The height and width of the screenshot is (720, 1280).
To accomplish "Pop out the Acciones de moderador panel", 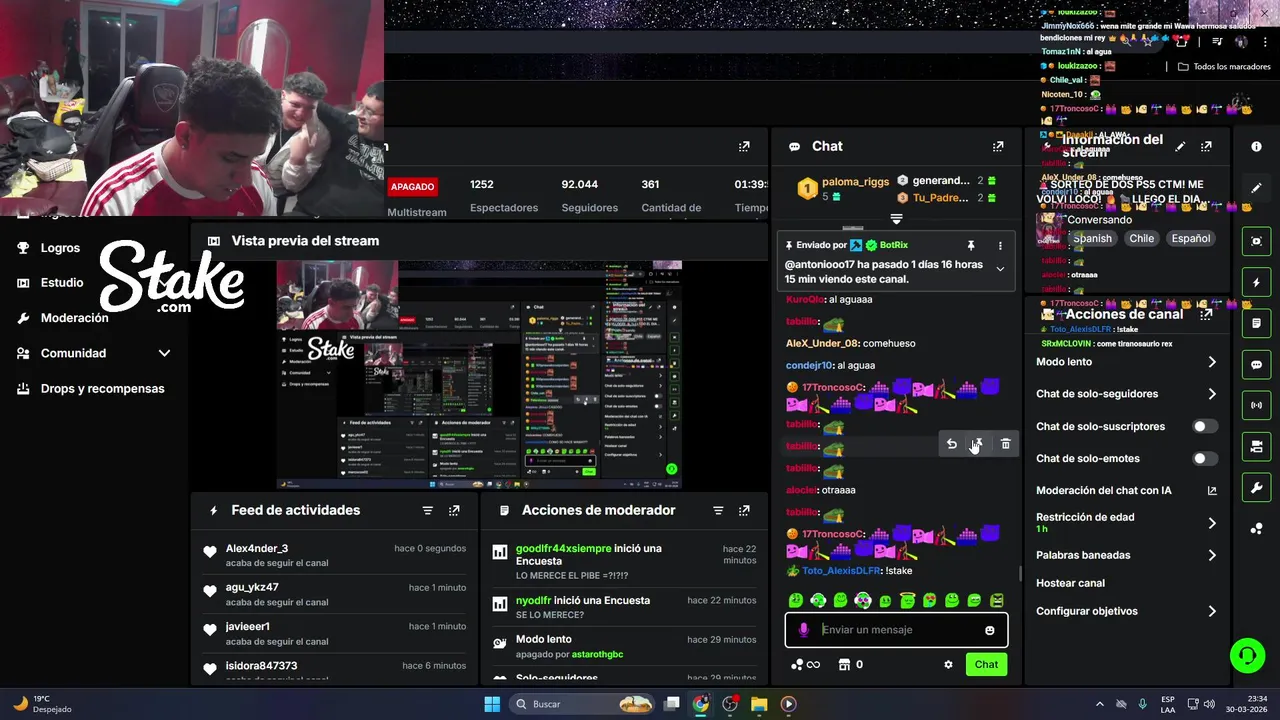I will coord(744,510).
